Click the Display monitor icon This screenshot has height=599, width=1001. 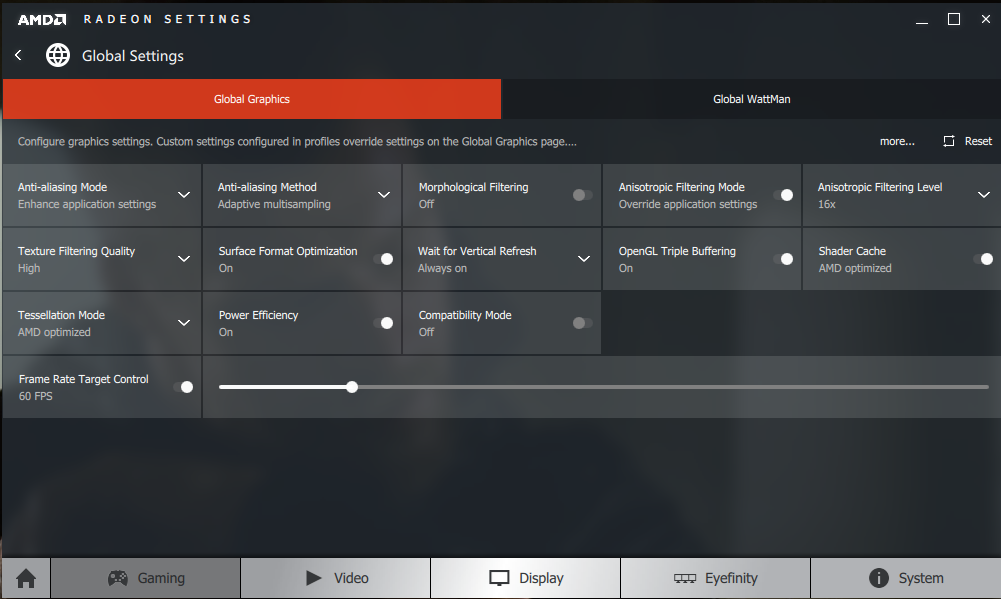[499, 578]
